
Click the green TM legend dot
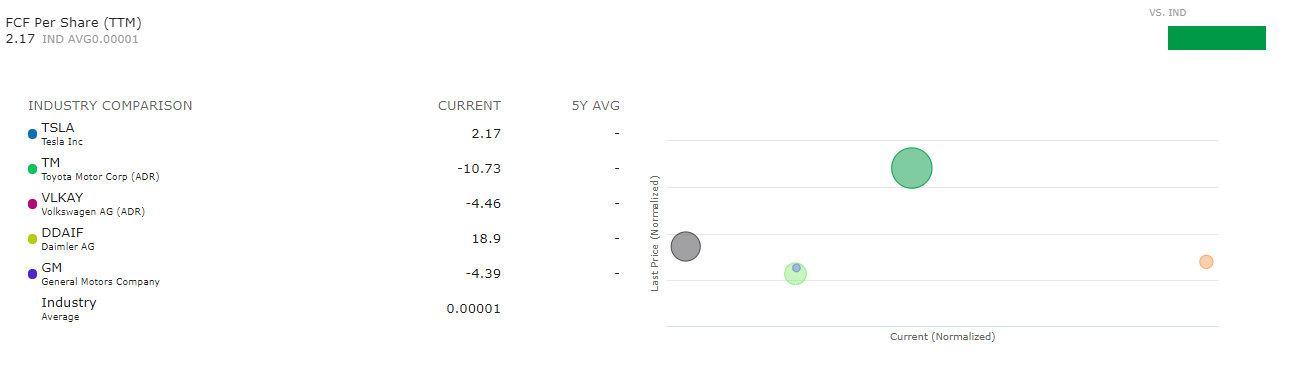pyautogui.click(x=33, y=169)
